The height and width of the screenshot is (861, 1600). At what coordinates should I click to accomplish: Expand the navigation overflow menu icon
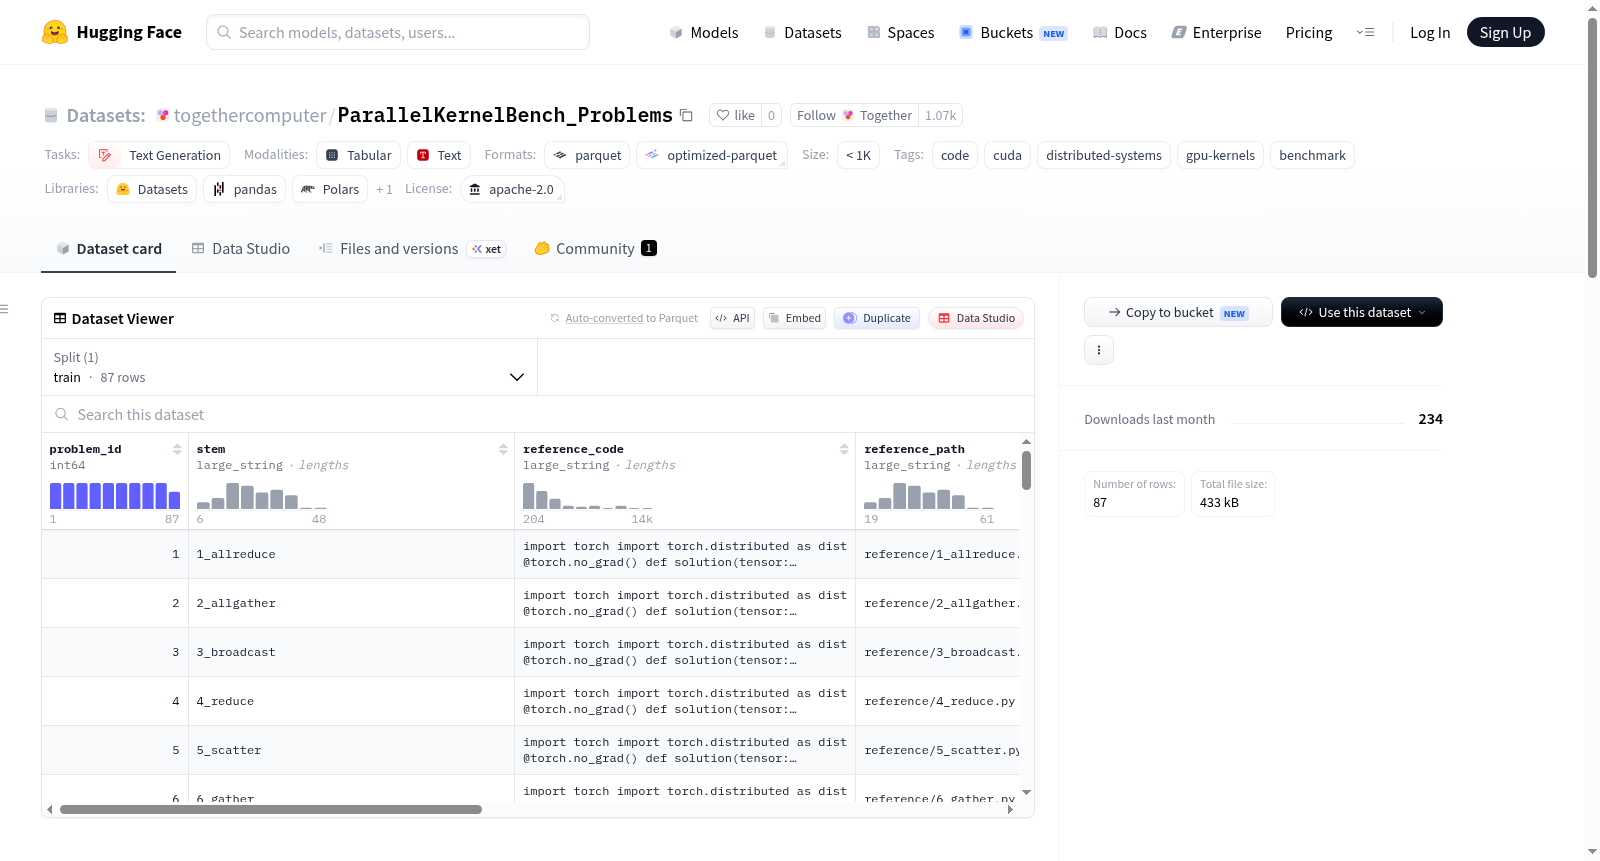(x=1365, y=32)
